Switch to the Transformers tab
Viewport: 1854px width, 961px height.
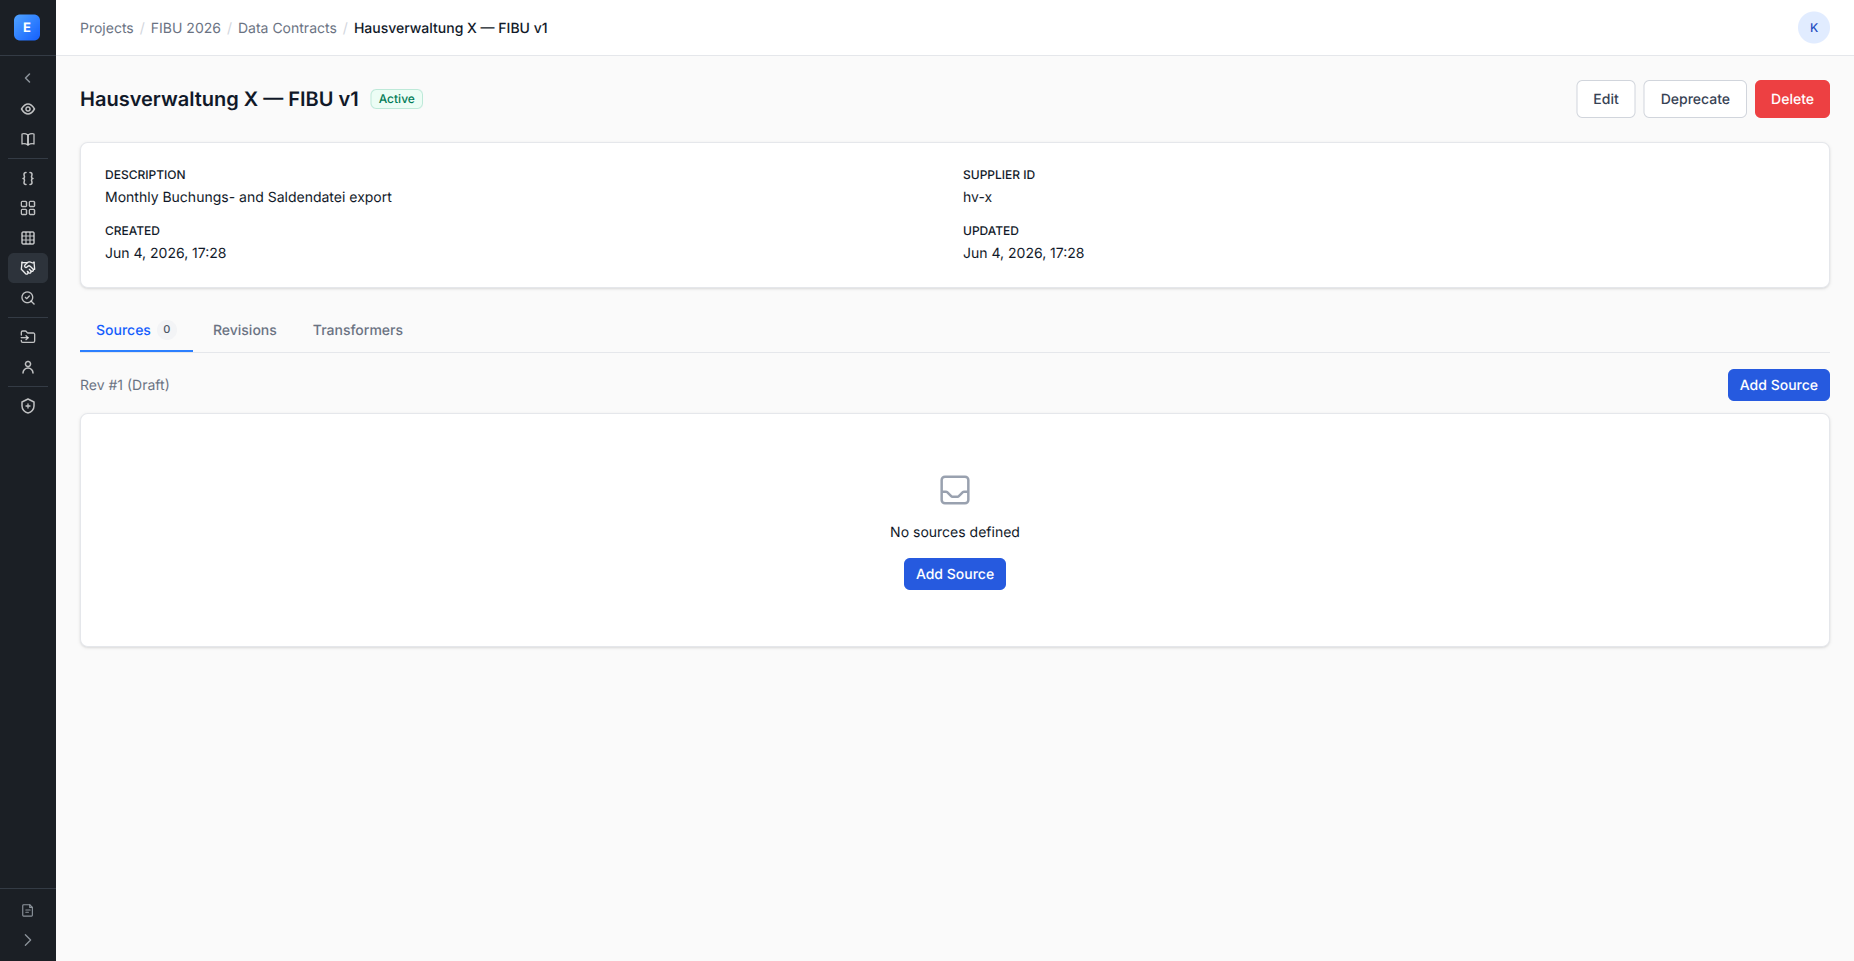[x=358, y=330]
